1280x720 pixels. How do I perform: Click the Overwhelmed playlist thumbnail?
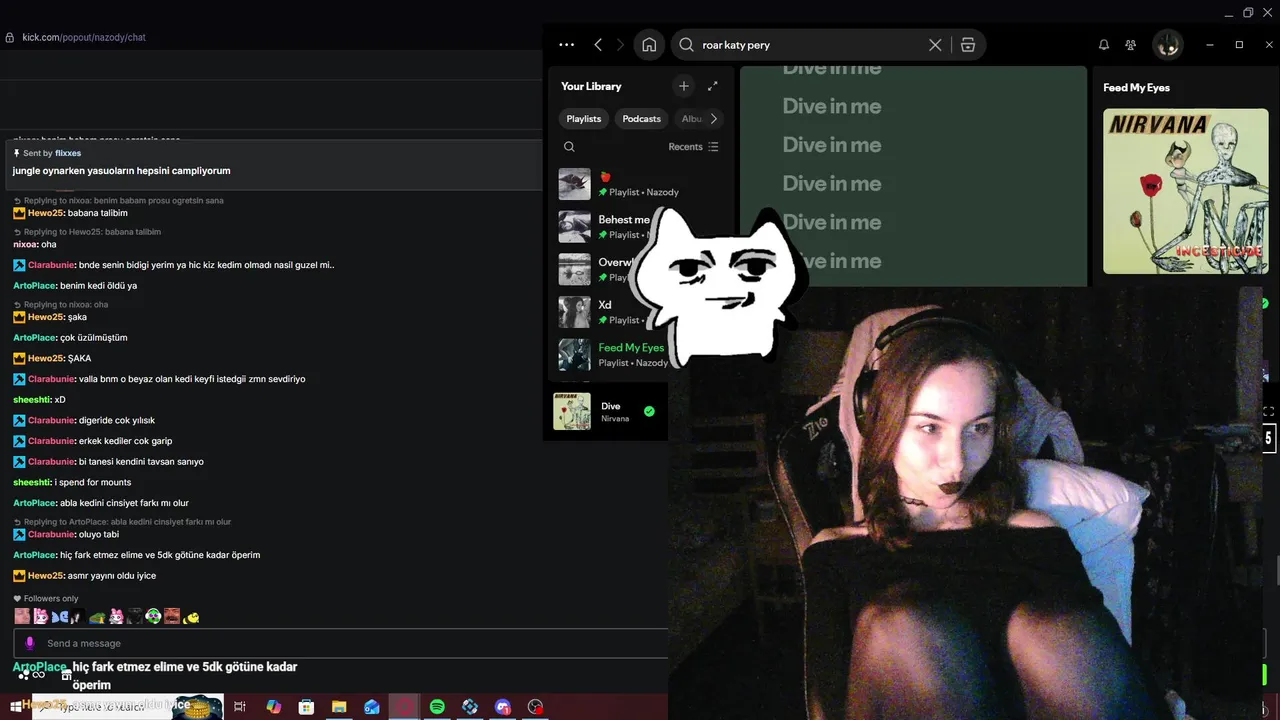[x=575, y=270]
